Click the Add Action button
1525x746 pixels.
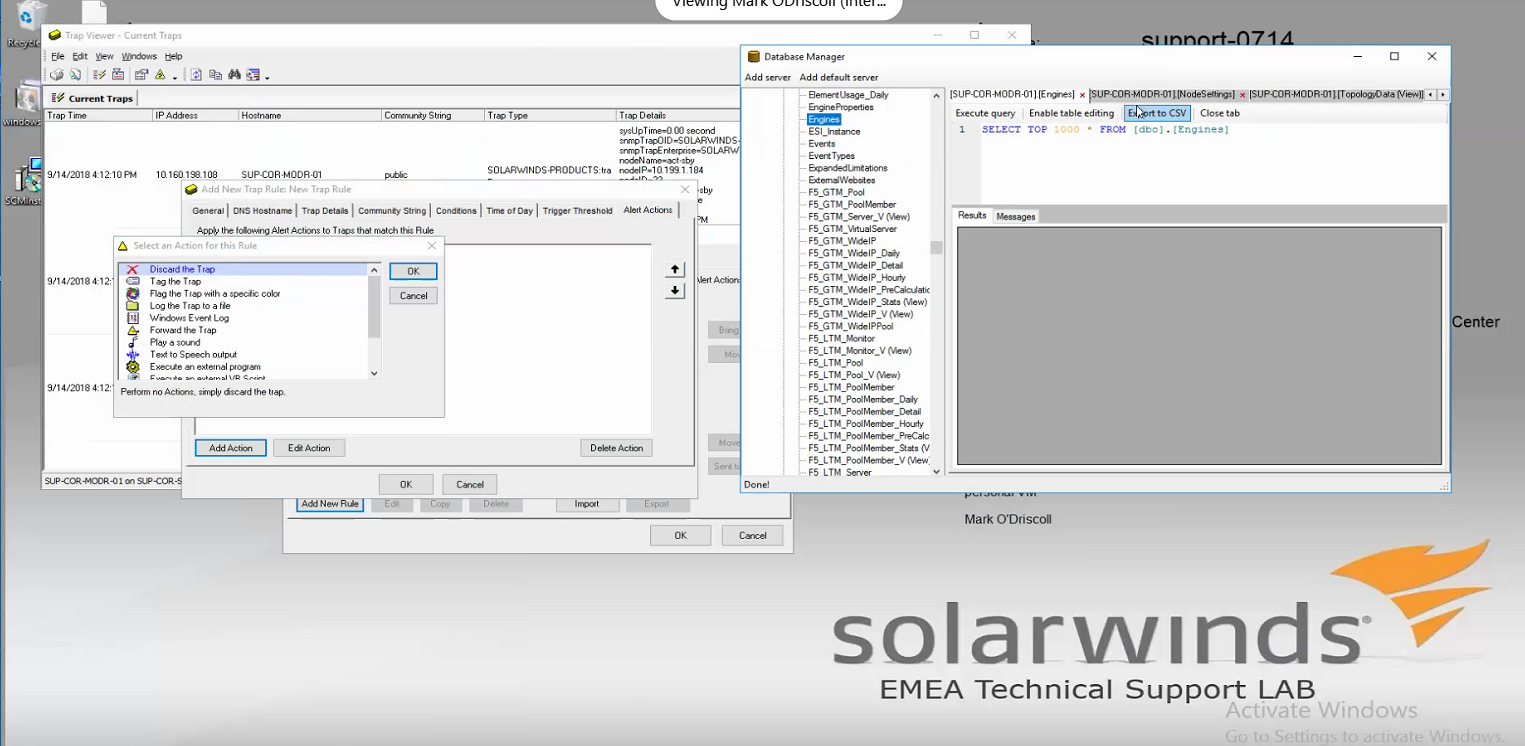(231, 448)
